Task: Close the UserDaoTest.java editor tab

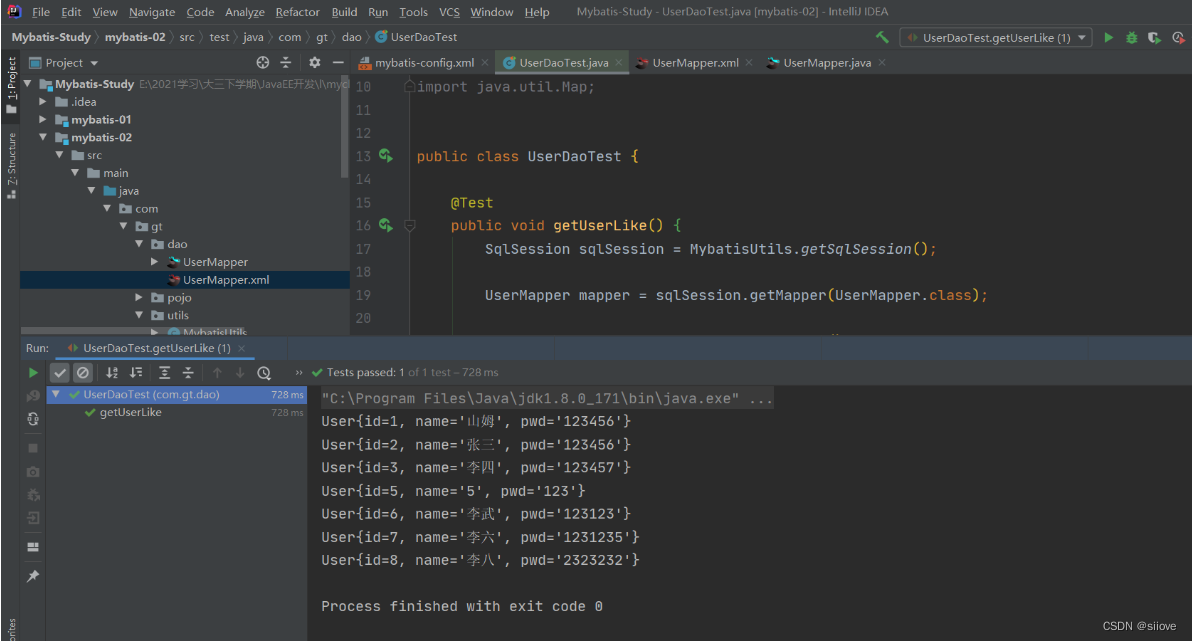Action: [619, 63]
